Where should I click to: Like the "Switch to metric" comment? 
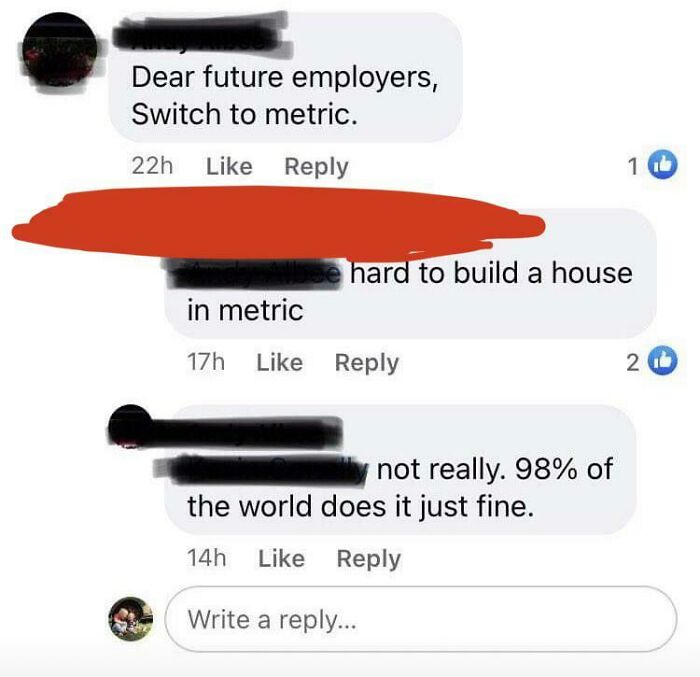(x=229, y=167)
